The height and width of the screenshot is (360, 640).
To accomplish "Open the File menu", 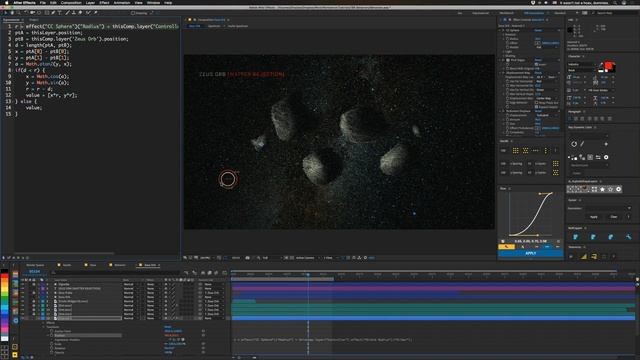I will tap(42, 2).
